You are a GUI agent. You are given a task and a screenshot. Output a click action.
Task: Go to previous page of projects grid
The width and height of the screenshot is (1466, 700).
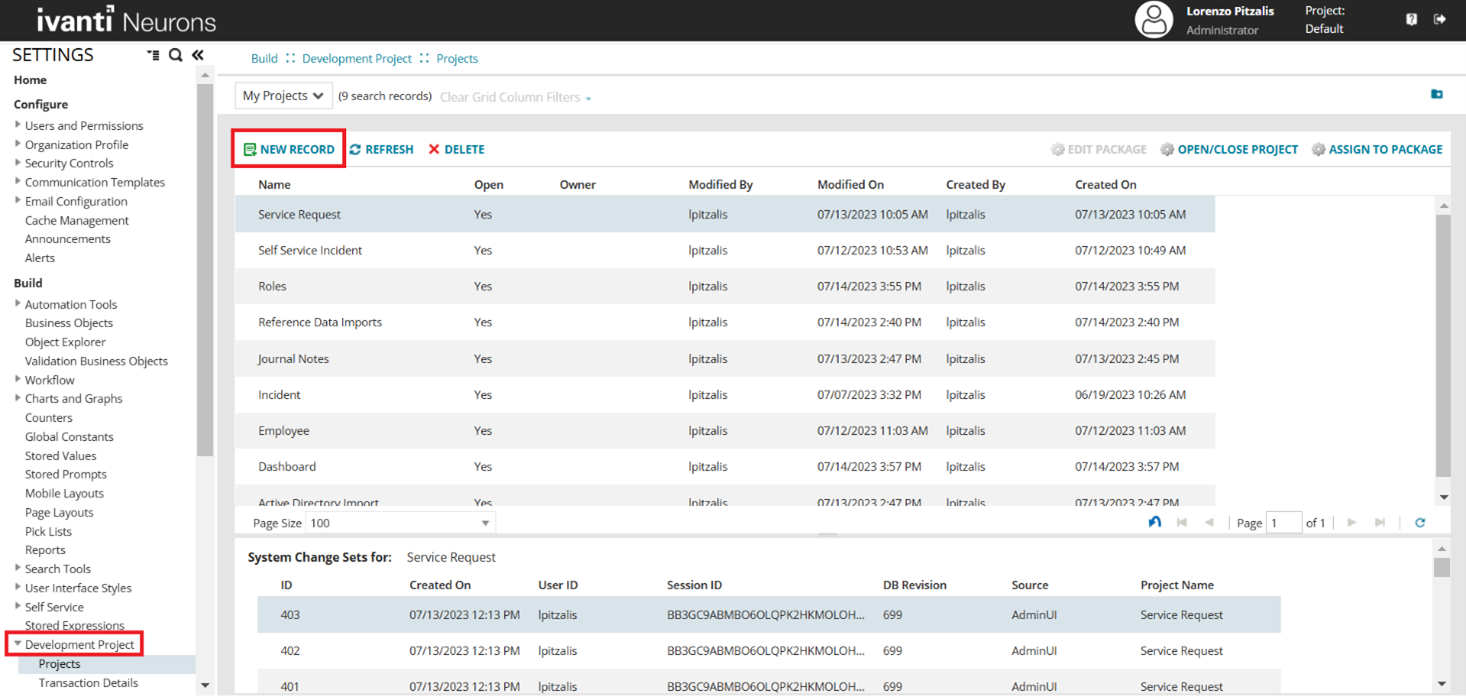coord(1209,522)
